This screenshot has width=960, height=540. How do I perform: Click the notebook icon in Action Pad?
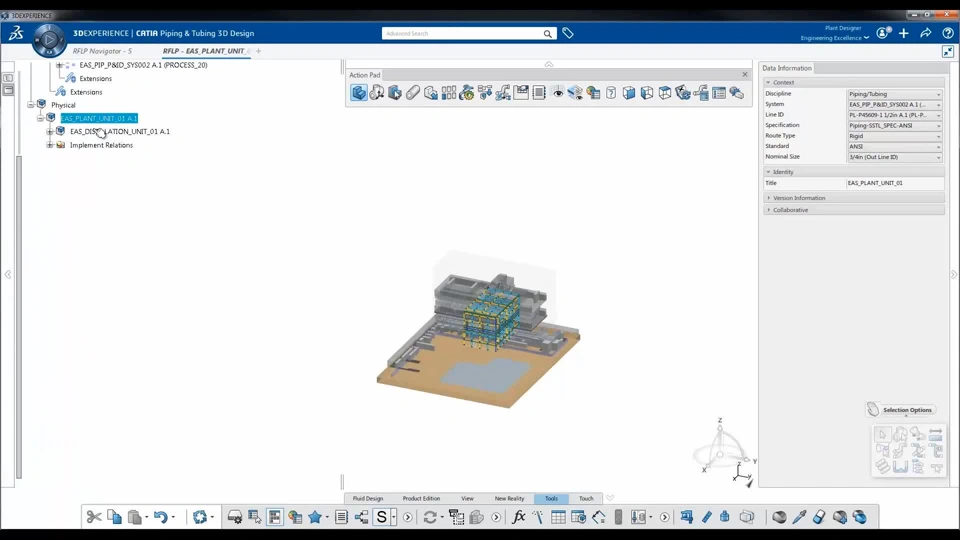(x=539, y=92)
